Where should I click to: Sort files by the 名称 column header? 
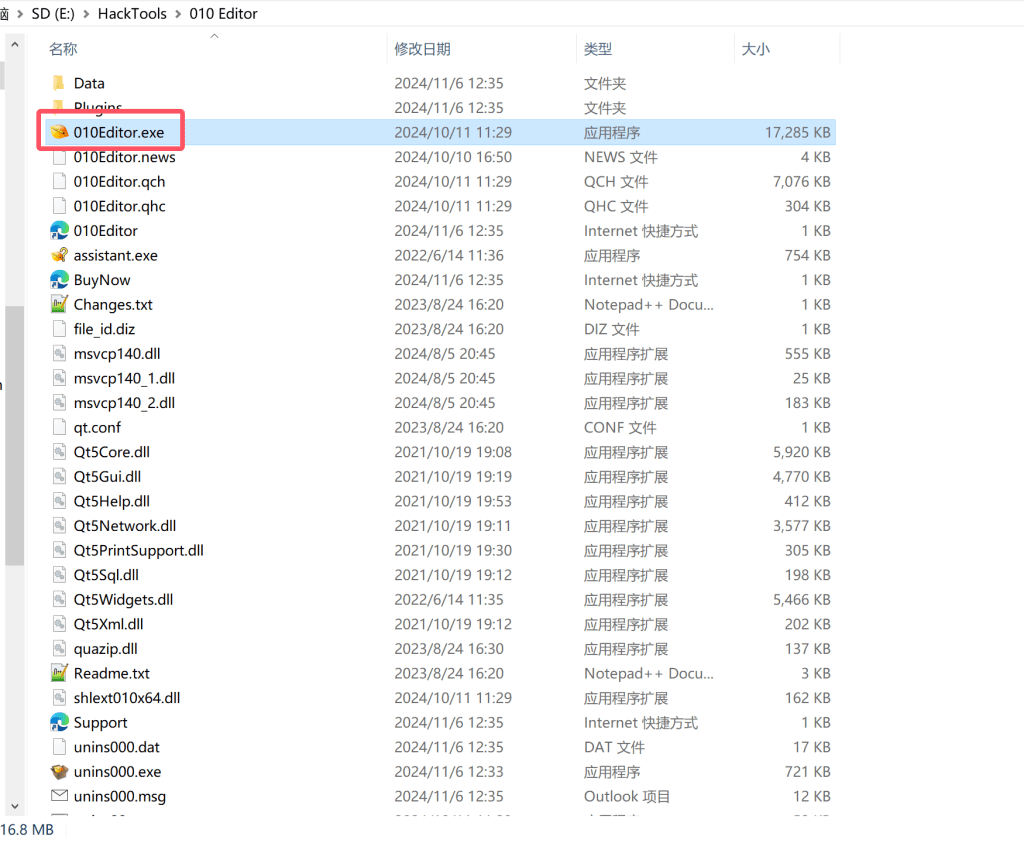point(63,49)
